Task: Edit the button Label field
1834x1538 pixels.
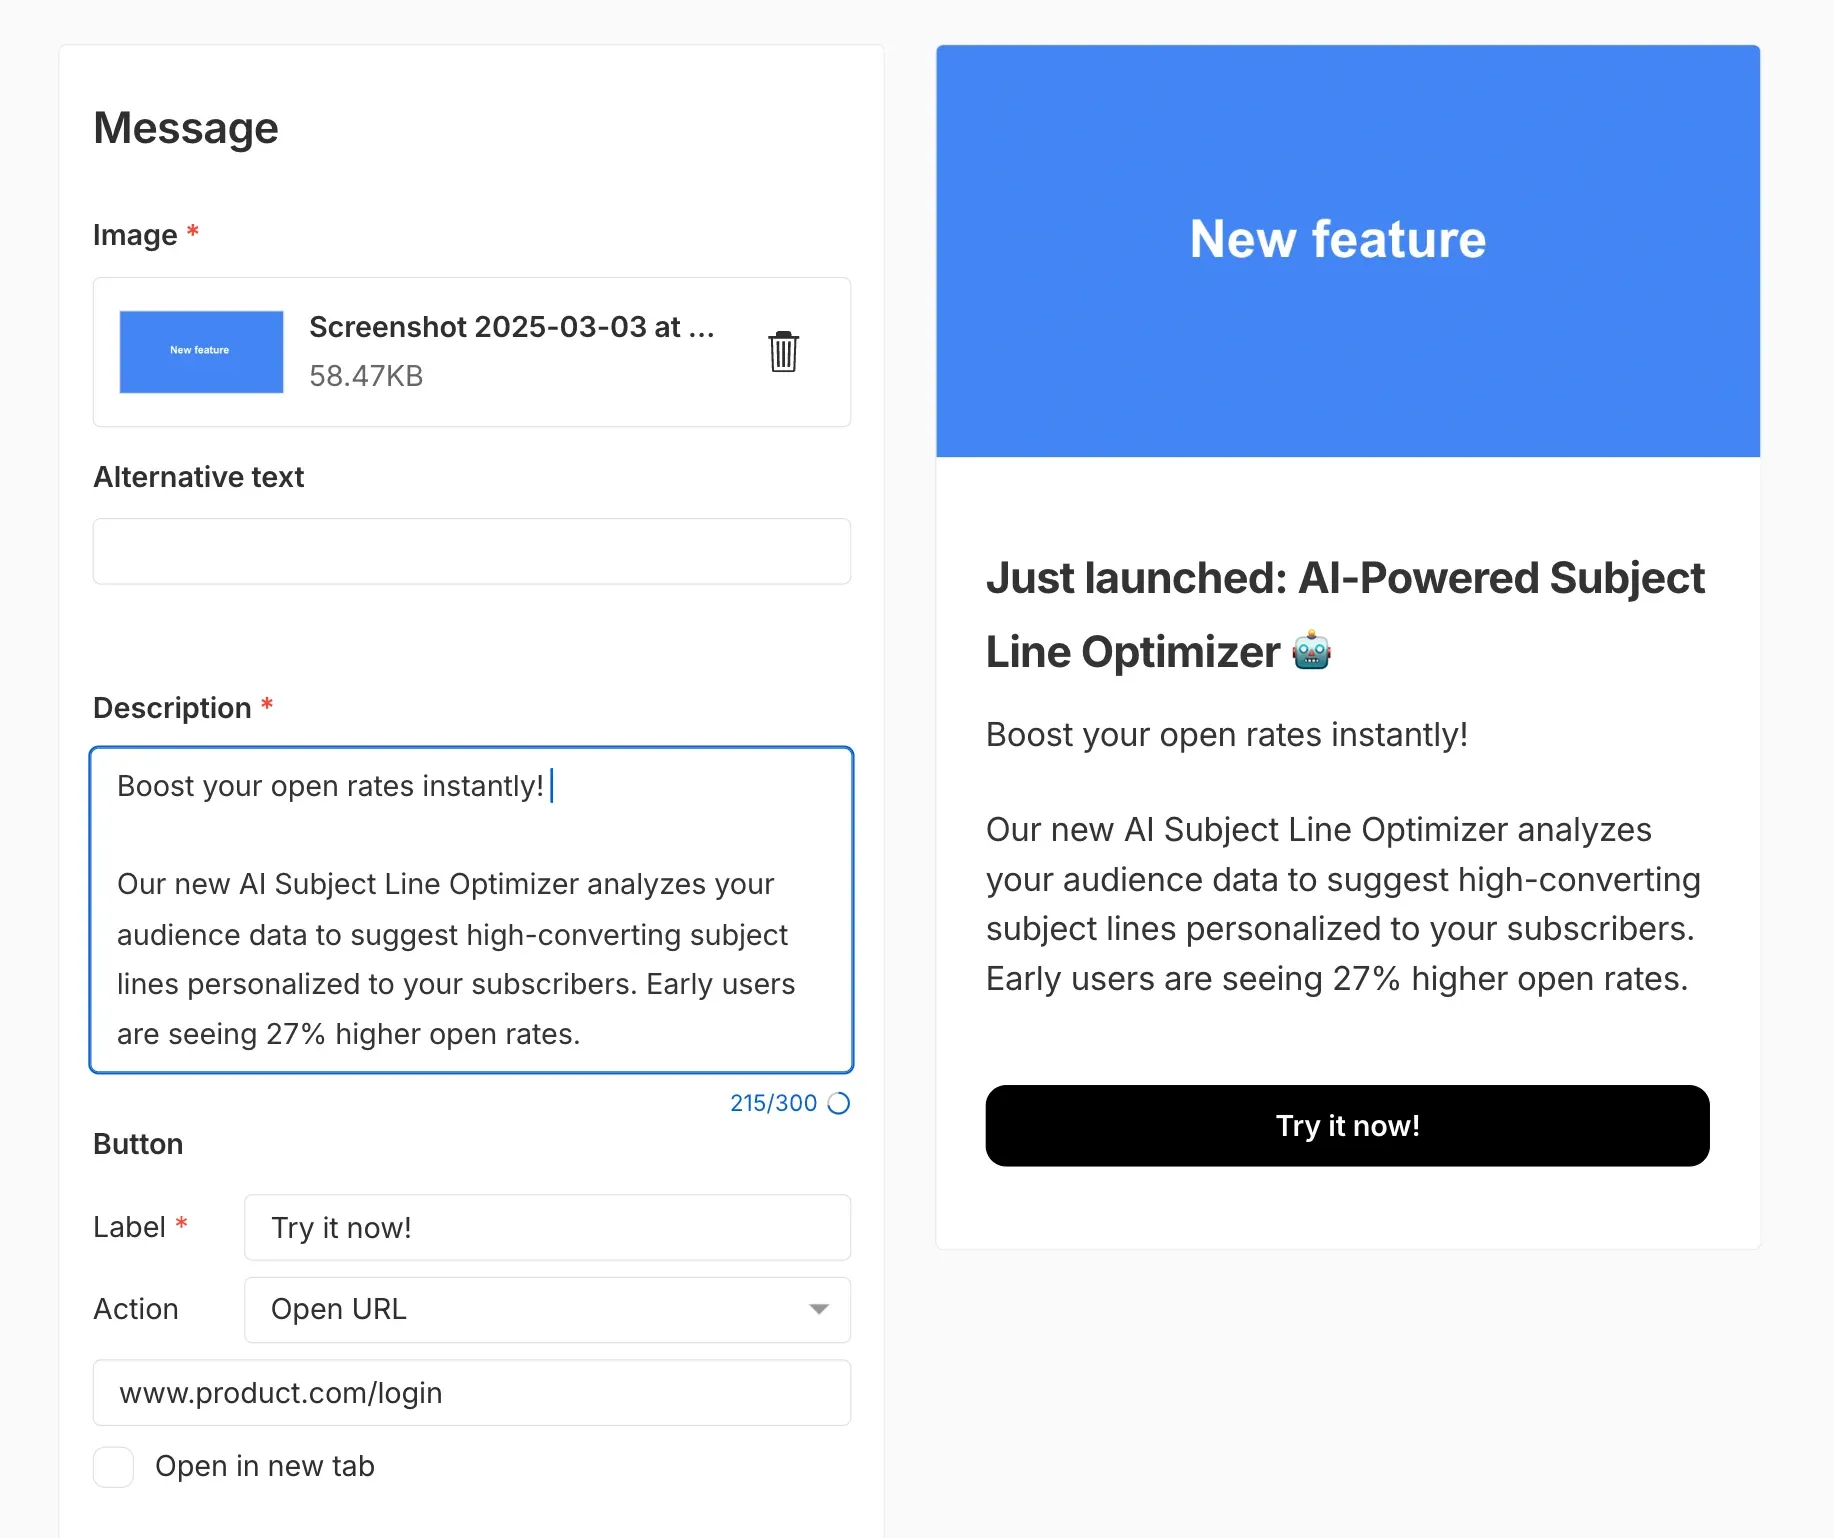Action: tap(547, 1227)
